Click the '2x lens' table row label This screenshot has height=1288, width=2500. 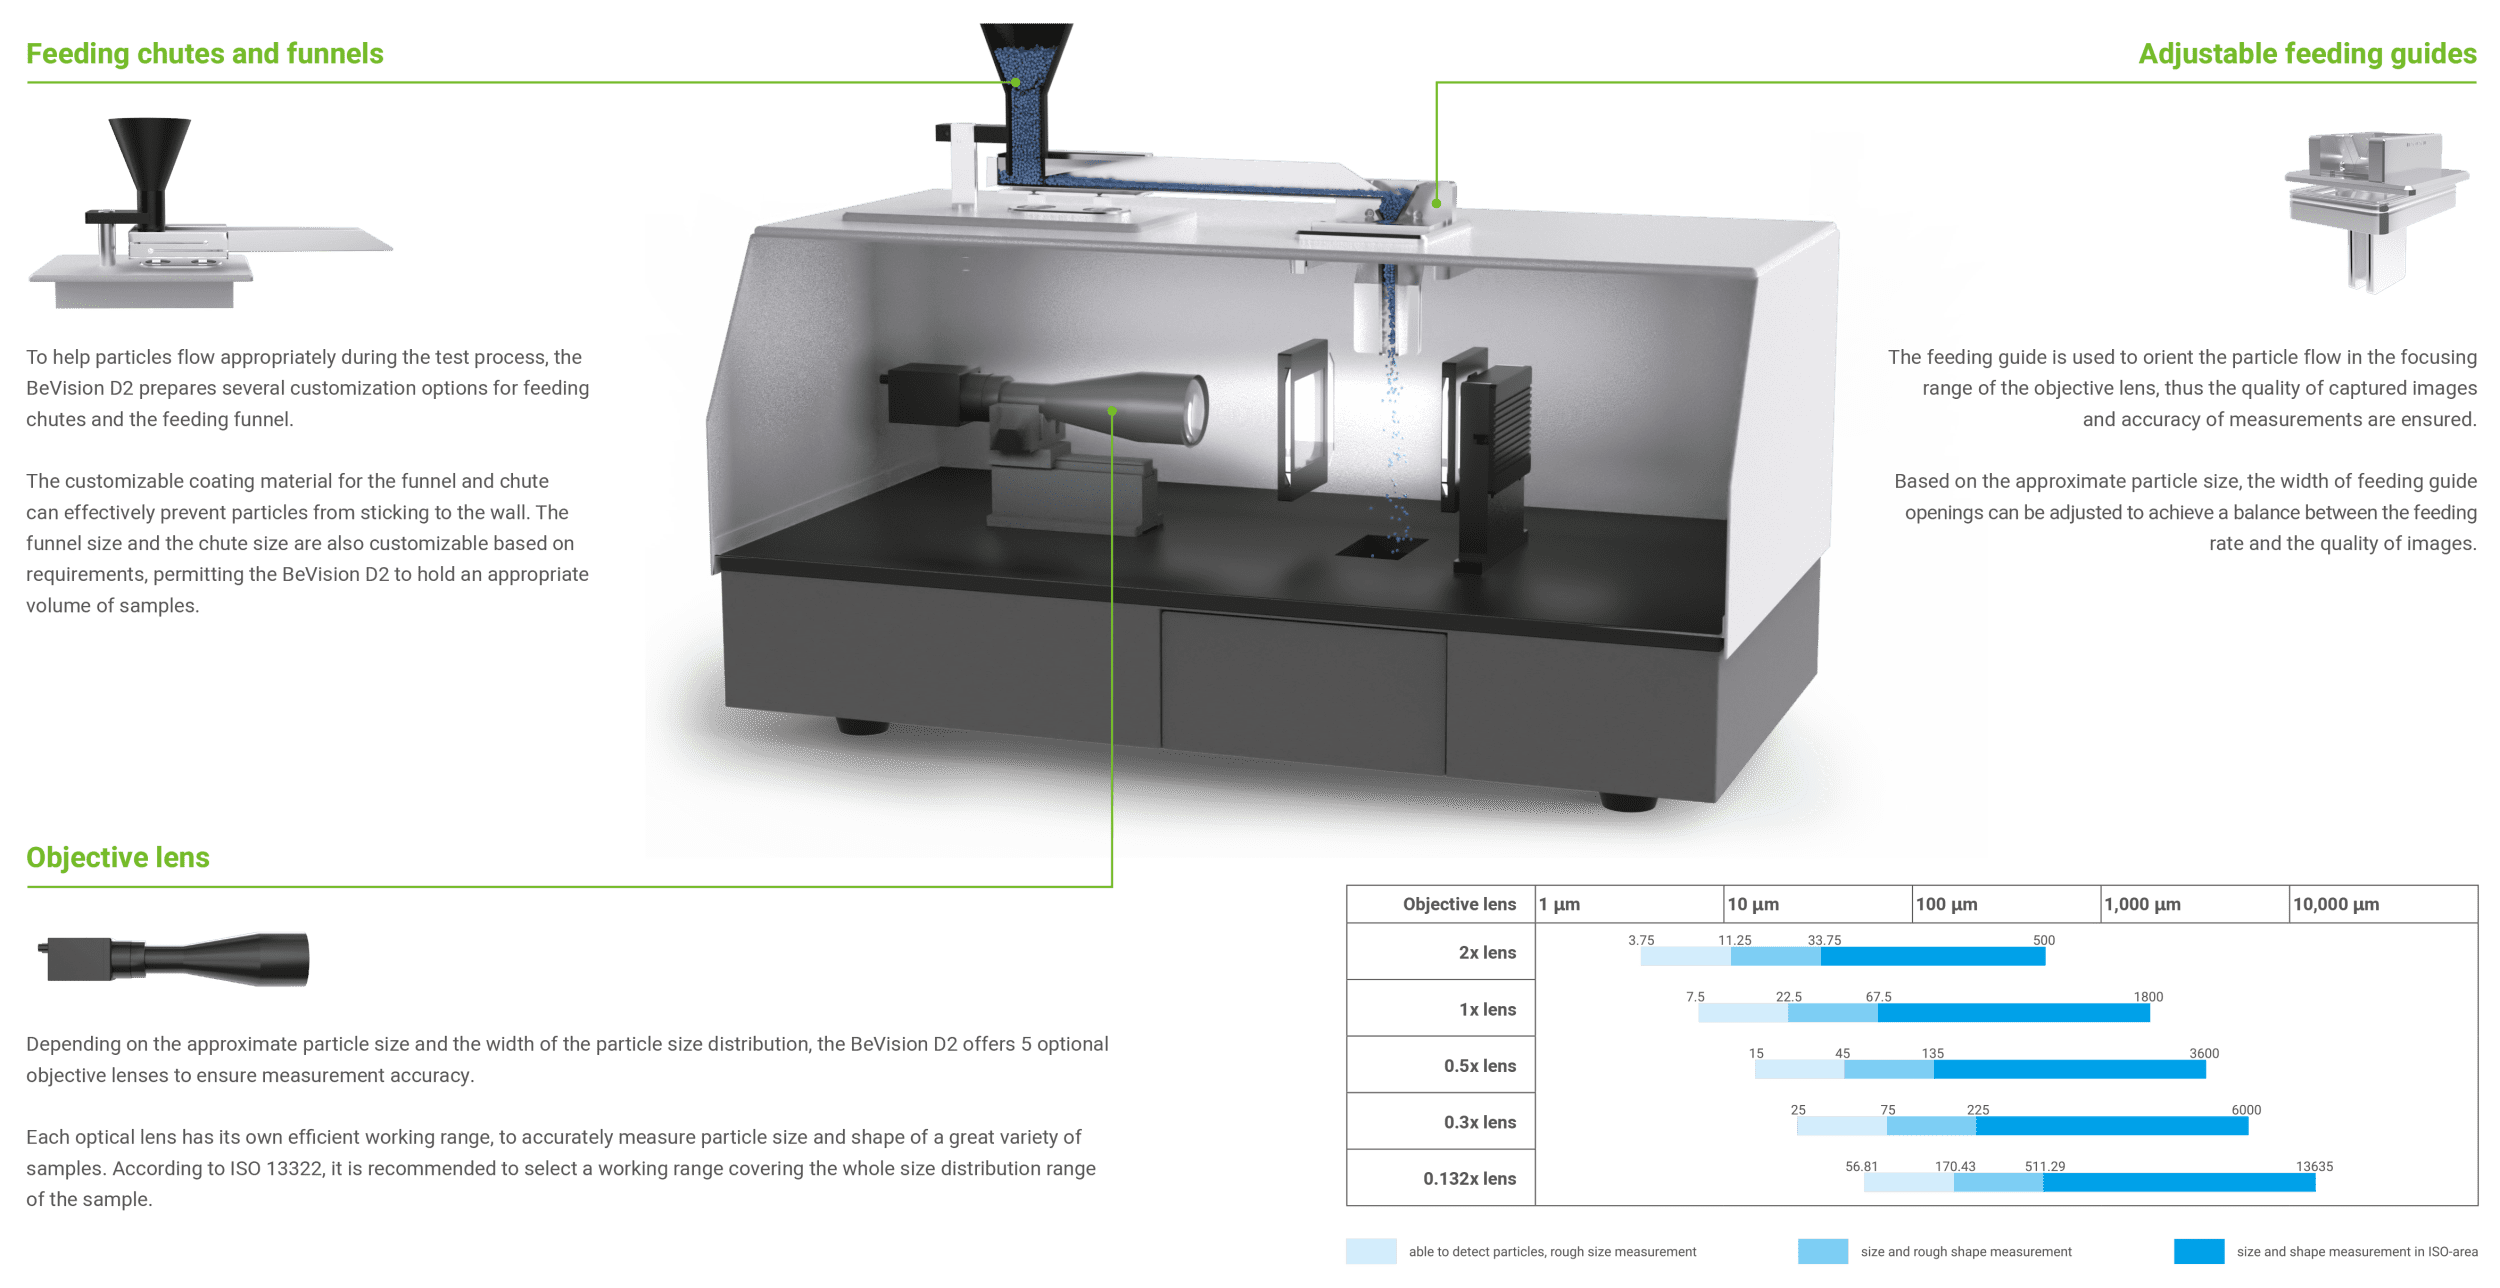(x=1487, y=952)
